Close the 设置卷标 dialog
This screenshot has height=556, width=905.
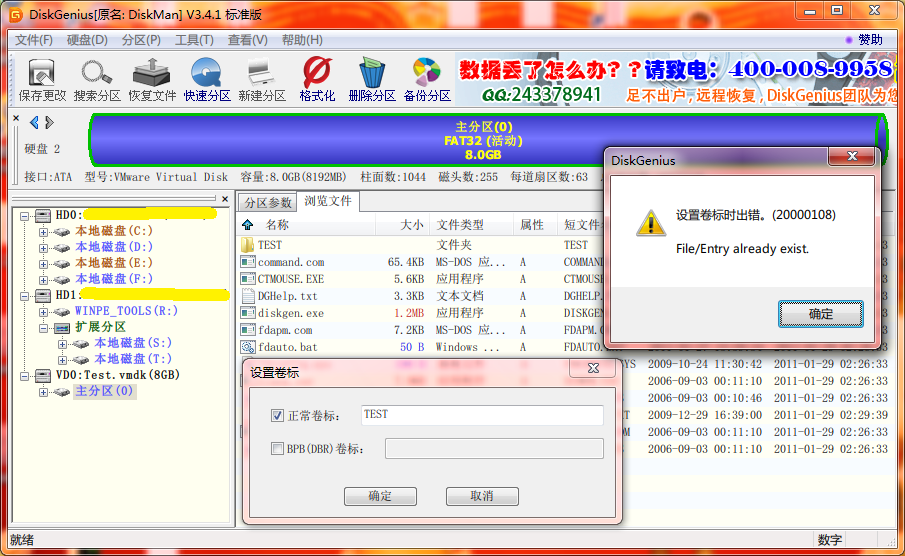click(x=593, y=368)
